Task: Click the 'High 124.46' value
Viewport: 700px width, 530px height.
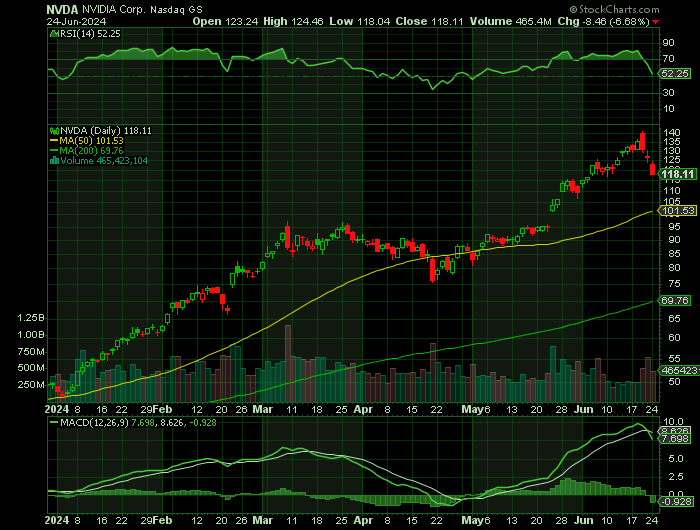Action: coord(293,21)
